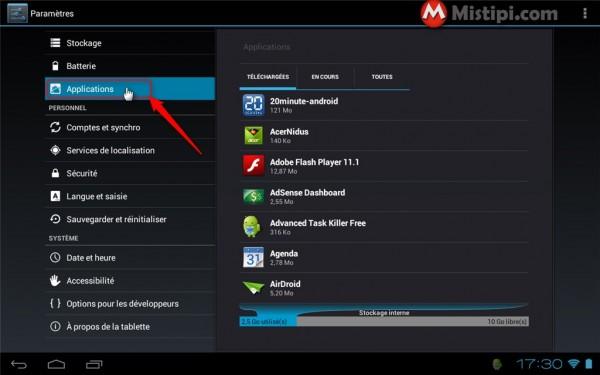
Task: Tap the Wi-Fi status icon
Action: (574, 363)
